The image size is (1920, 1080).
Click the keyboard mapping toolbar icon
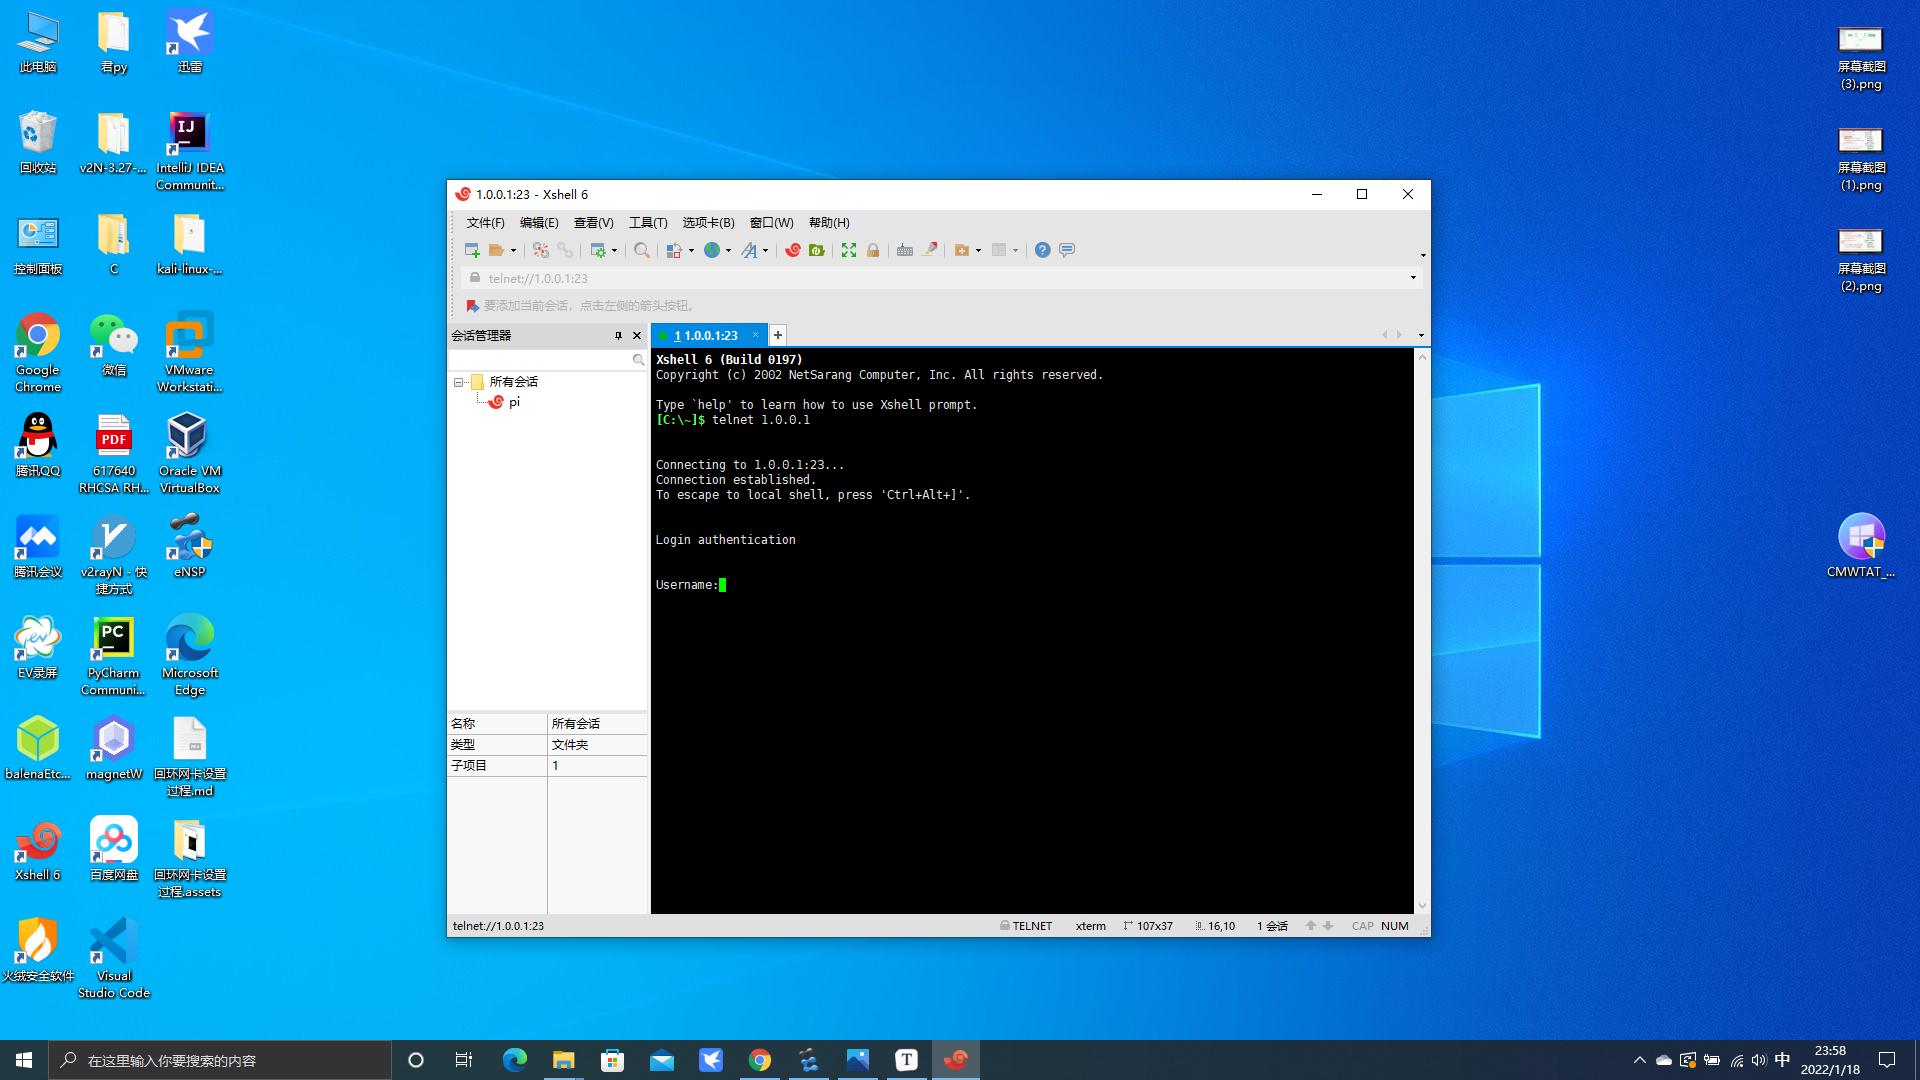click(905, 250)
